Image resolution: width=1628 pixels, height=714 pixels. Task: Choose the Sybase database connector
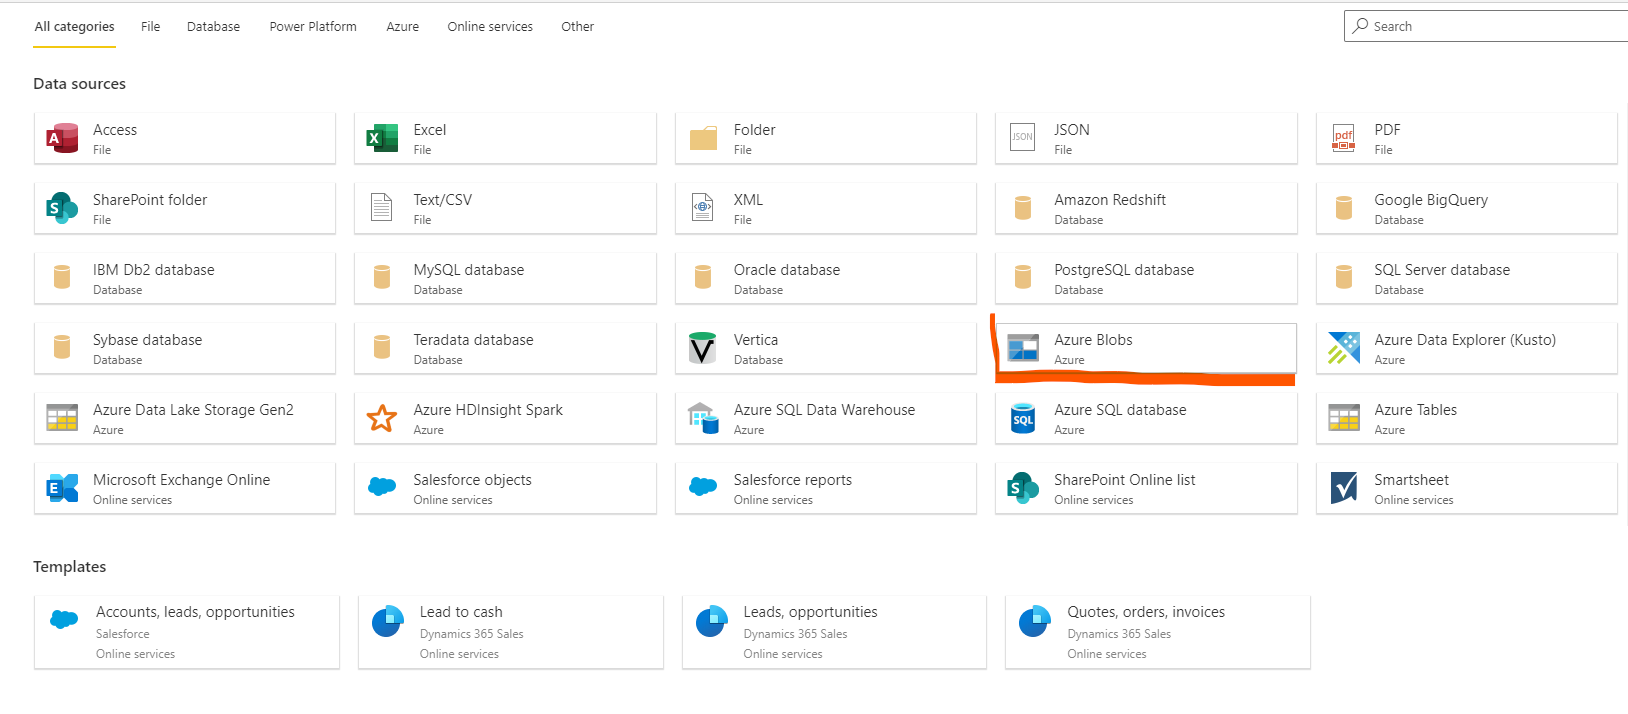(x=185, y=348)
